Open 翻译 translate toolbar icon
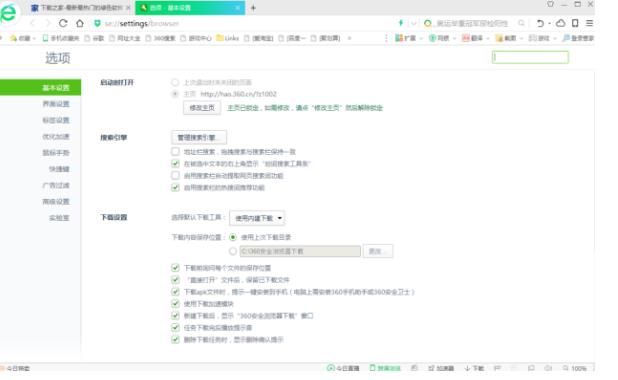This screenshot has height=380, width=618. click(472, 38)
